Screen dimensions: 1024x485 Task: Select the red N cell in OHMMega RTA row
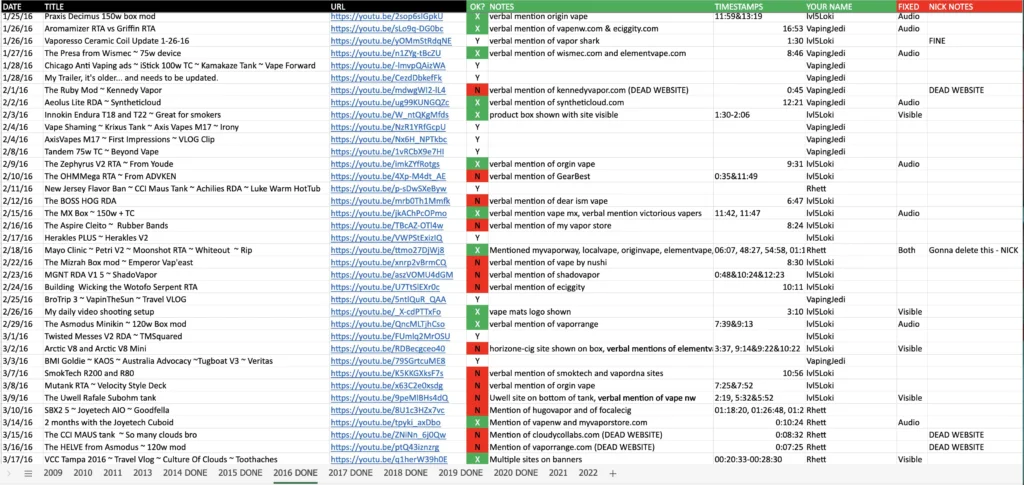click(477, 176)
